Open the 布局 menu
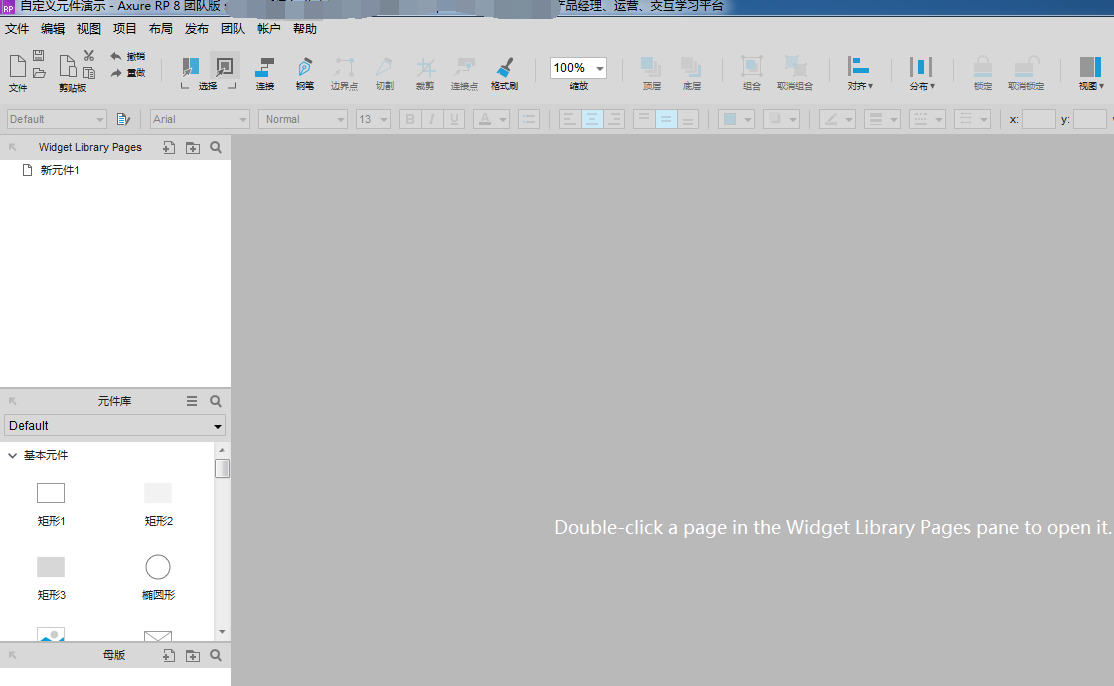This screenshot has height=686, width=1114. click(x=160, y=29)
